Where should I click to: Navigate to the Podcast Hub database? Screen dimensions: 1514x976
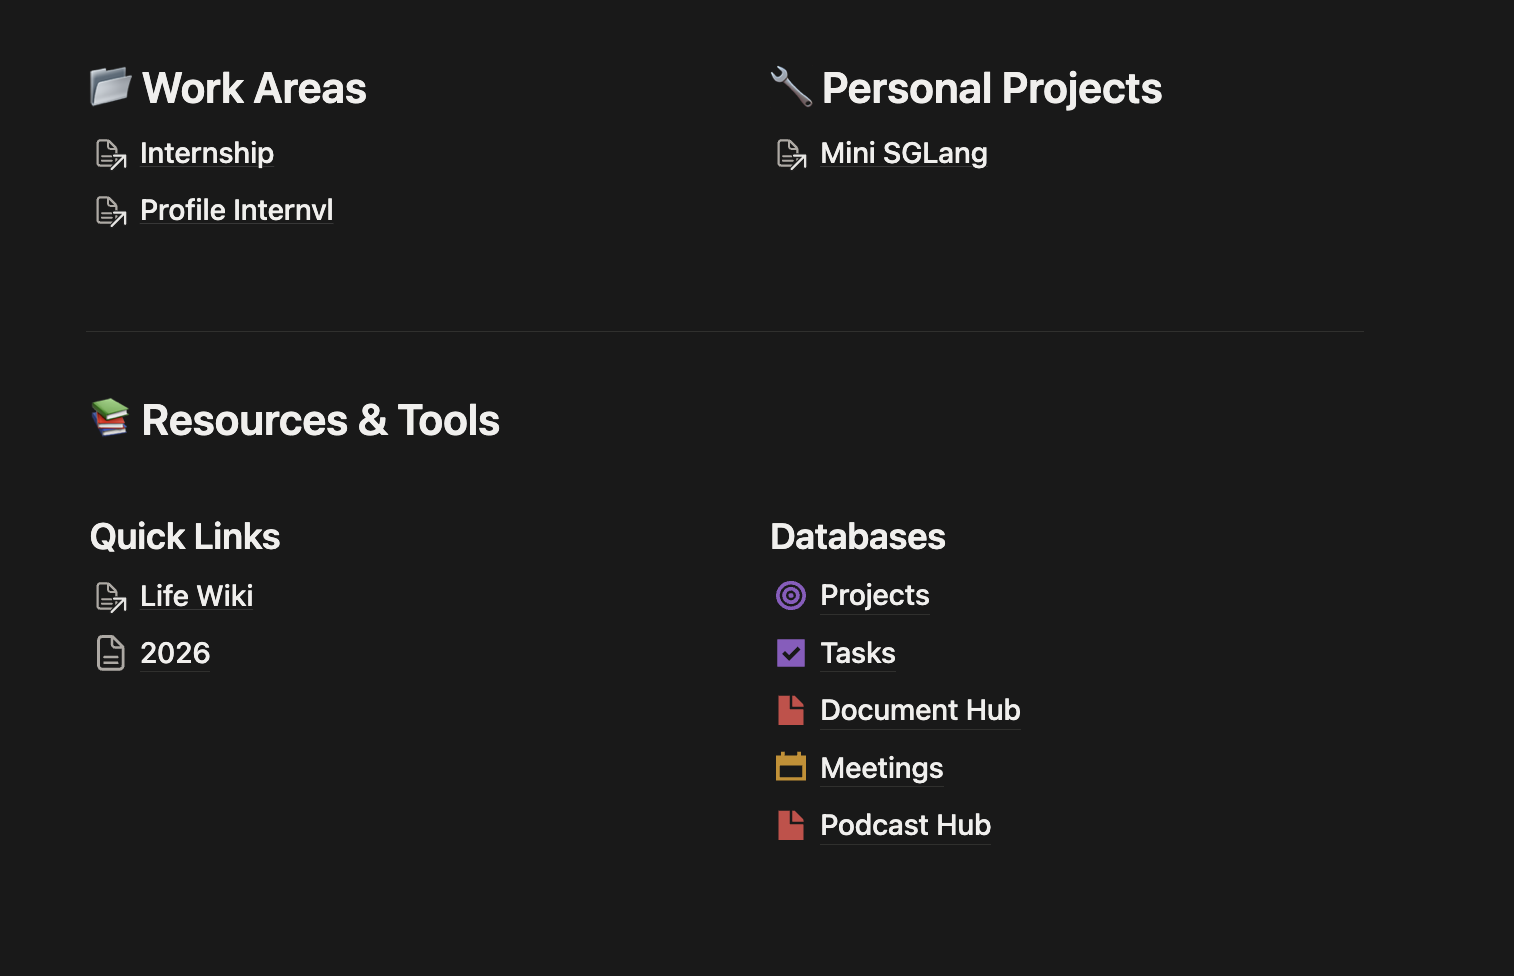(905, 825)
